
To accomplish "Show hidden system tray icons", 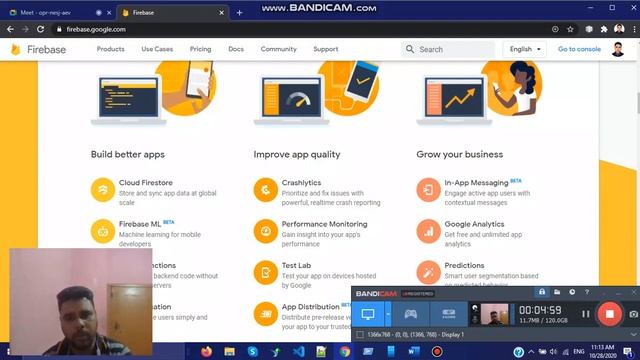I will pyautogui.click(x=531, y=351).
